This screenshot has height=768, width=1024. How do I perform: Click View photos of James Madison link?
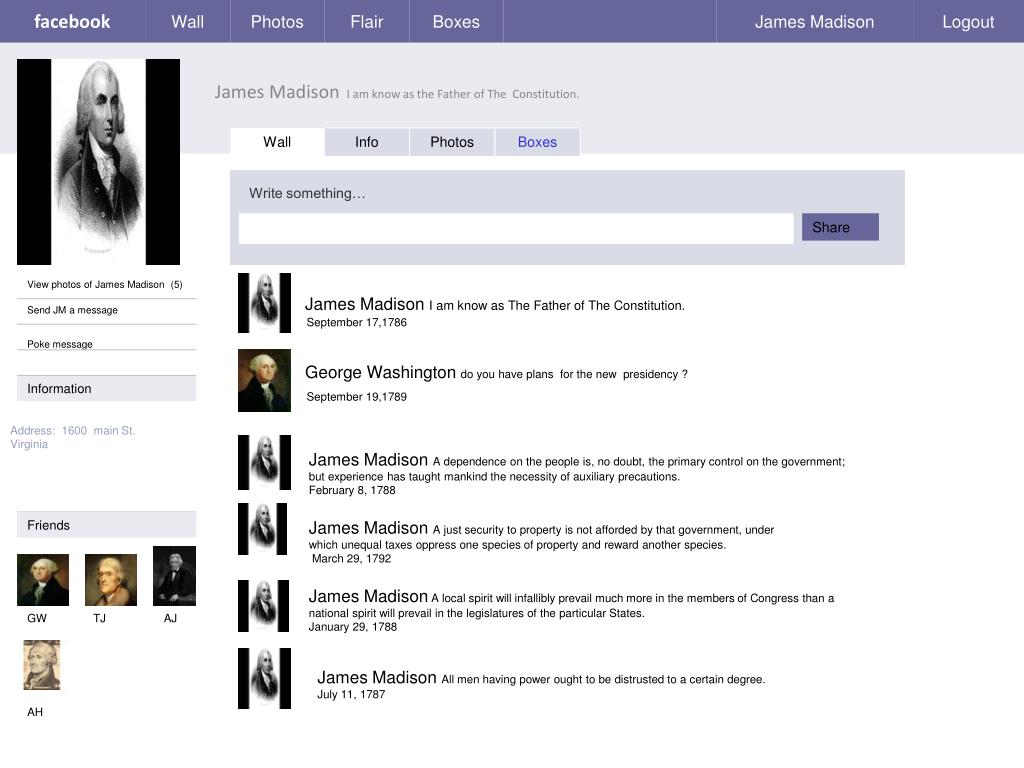104,284
